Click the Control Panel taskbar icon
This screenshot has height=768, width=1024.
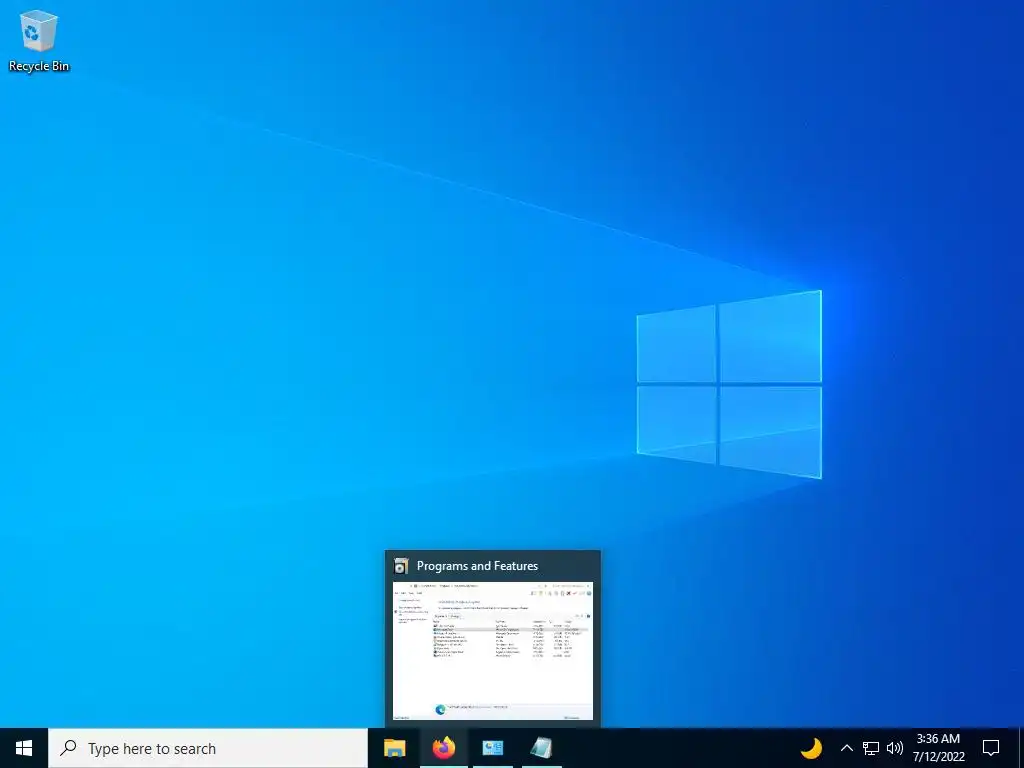pyautogui.click(x=493, y=748)
